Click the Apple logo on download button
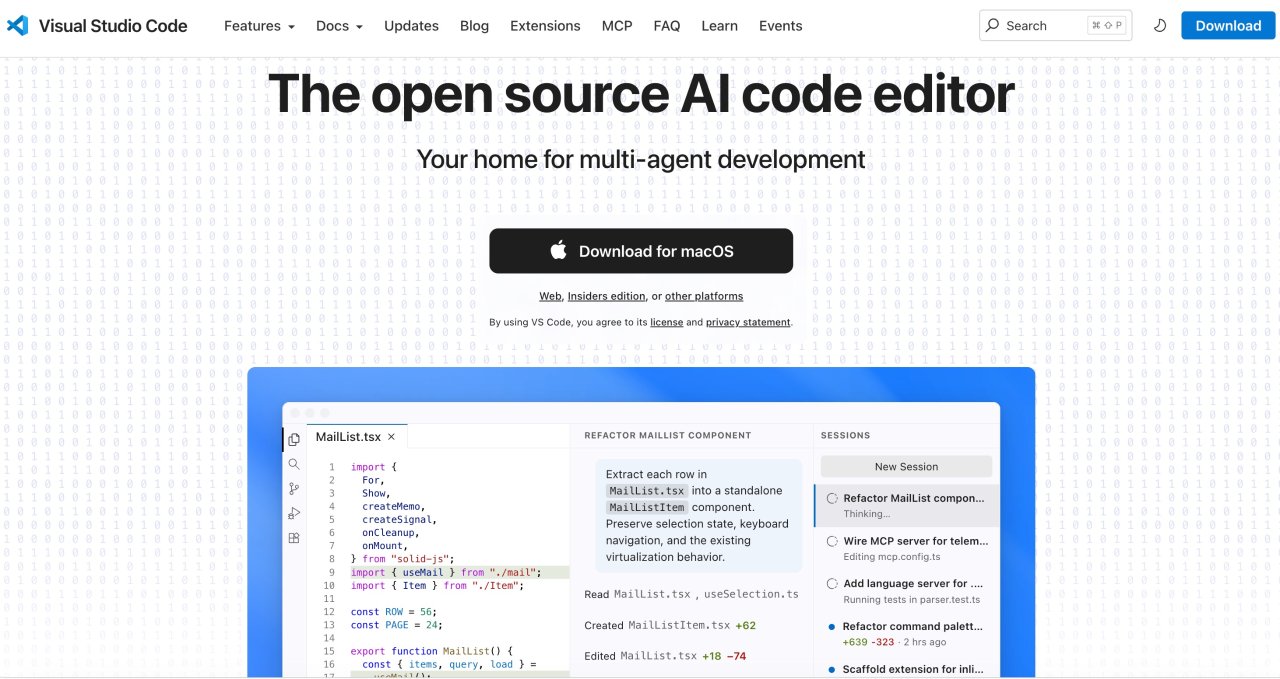Screen dimensions: 1280x679 (559, 250)
